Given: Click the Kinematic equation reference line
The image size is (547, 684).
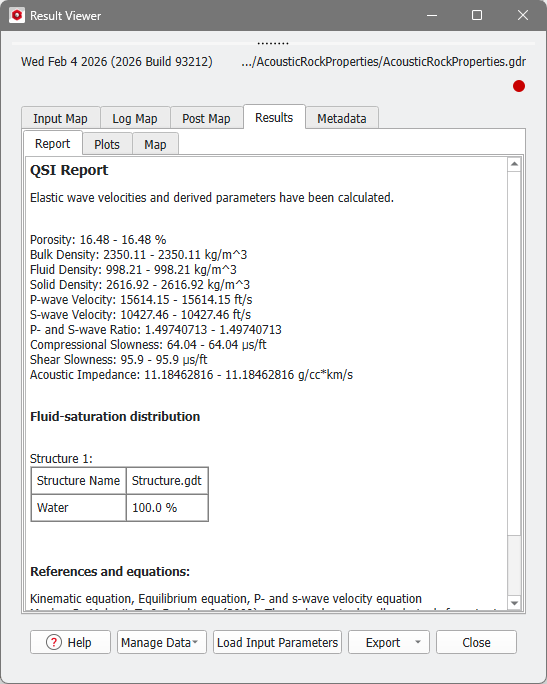Looking at the screenshot, I should (x=226, y=598).
